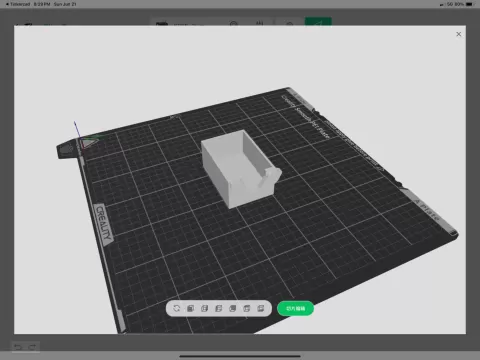This screenshot has height=360, width=480.
Task: Tap the undo arrow in the dimmed background window
Action: pyautogui.click(x=18, y=347)
